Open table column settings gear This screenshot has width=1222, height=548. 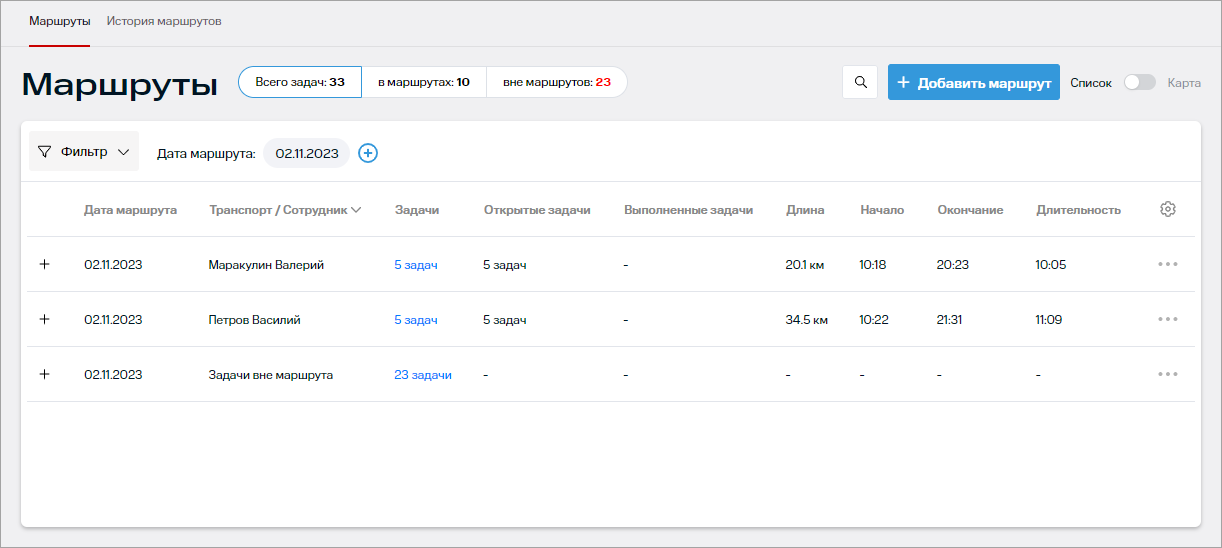(1167, 209)
